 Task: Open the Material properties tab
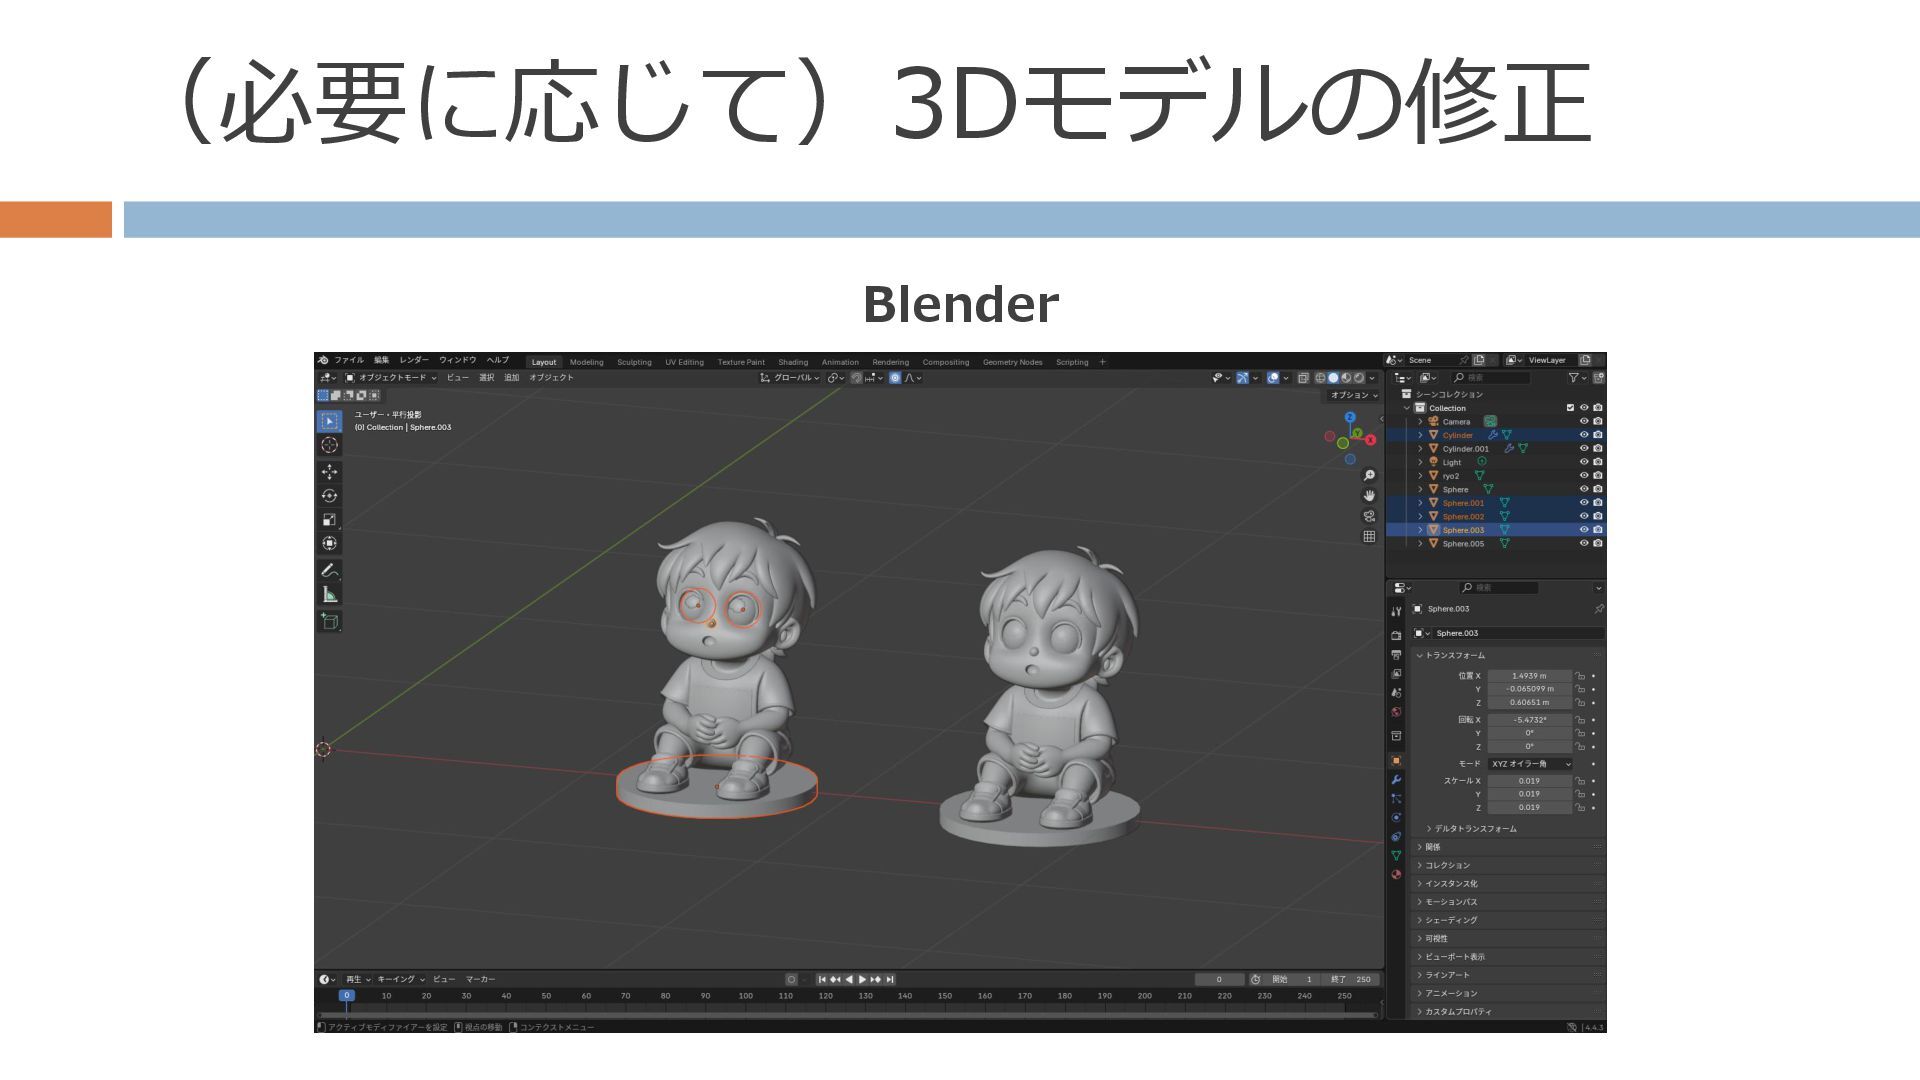point(1396,875)
